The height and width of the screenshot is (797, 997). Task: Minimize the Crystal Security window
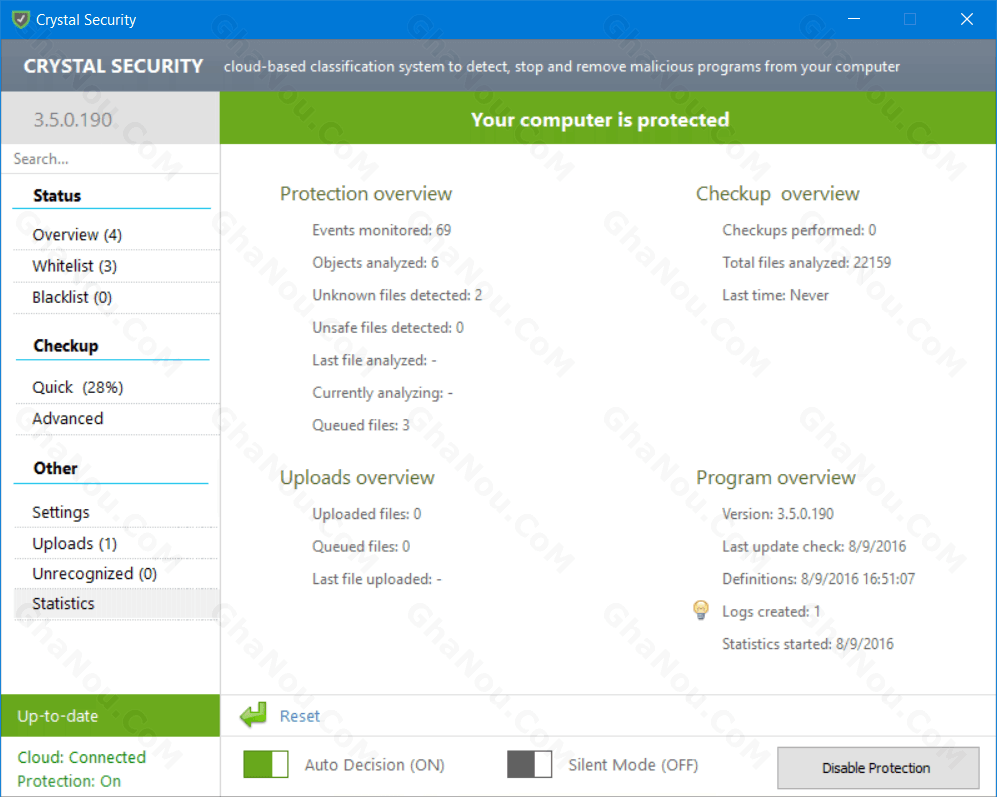click(x=854, y=19)
